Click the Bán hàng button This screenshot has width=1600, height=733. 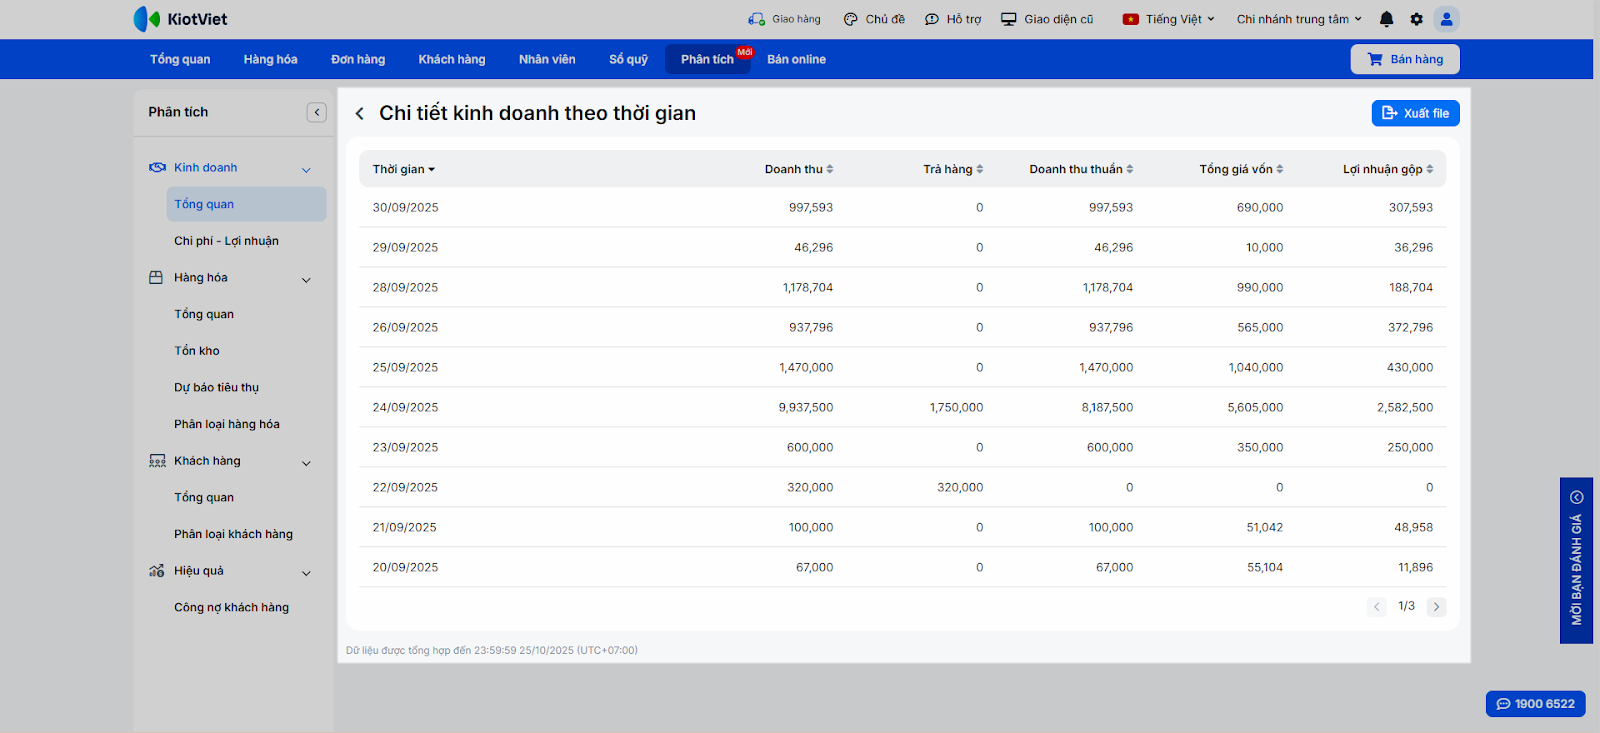[1405, 59]
